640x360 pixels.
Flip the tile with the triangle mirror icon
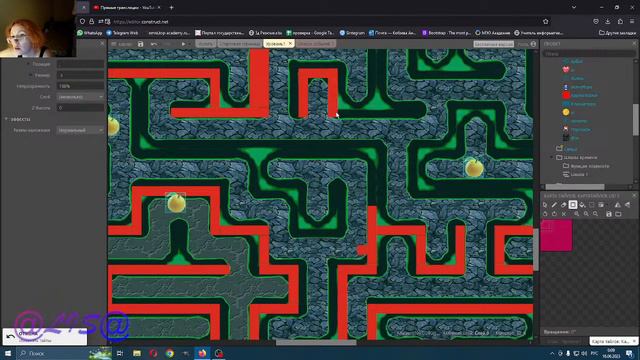(x=618, y=205)
